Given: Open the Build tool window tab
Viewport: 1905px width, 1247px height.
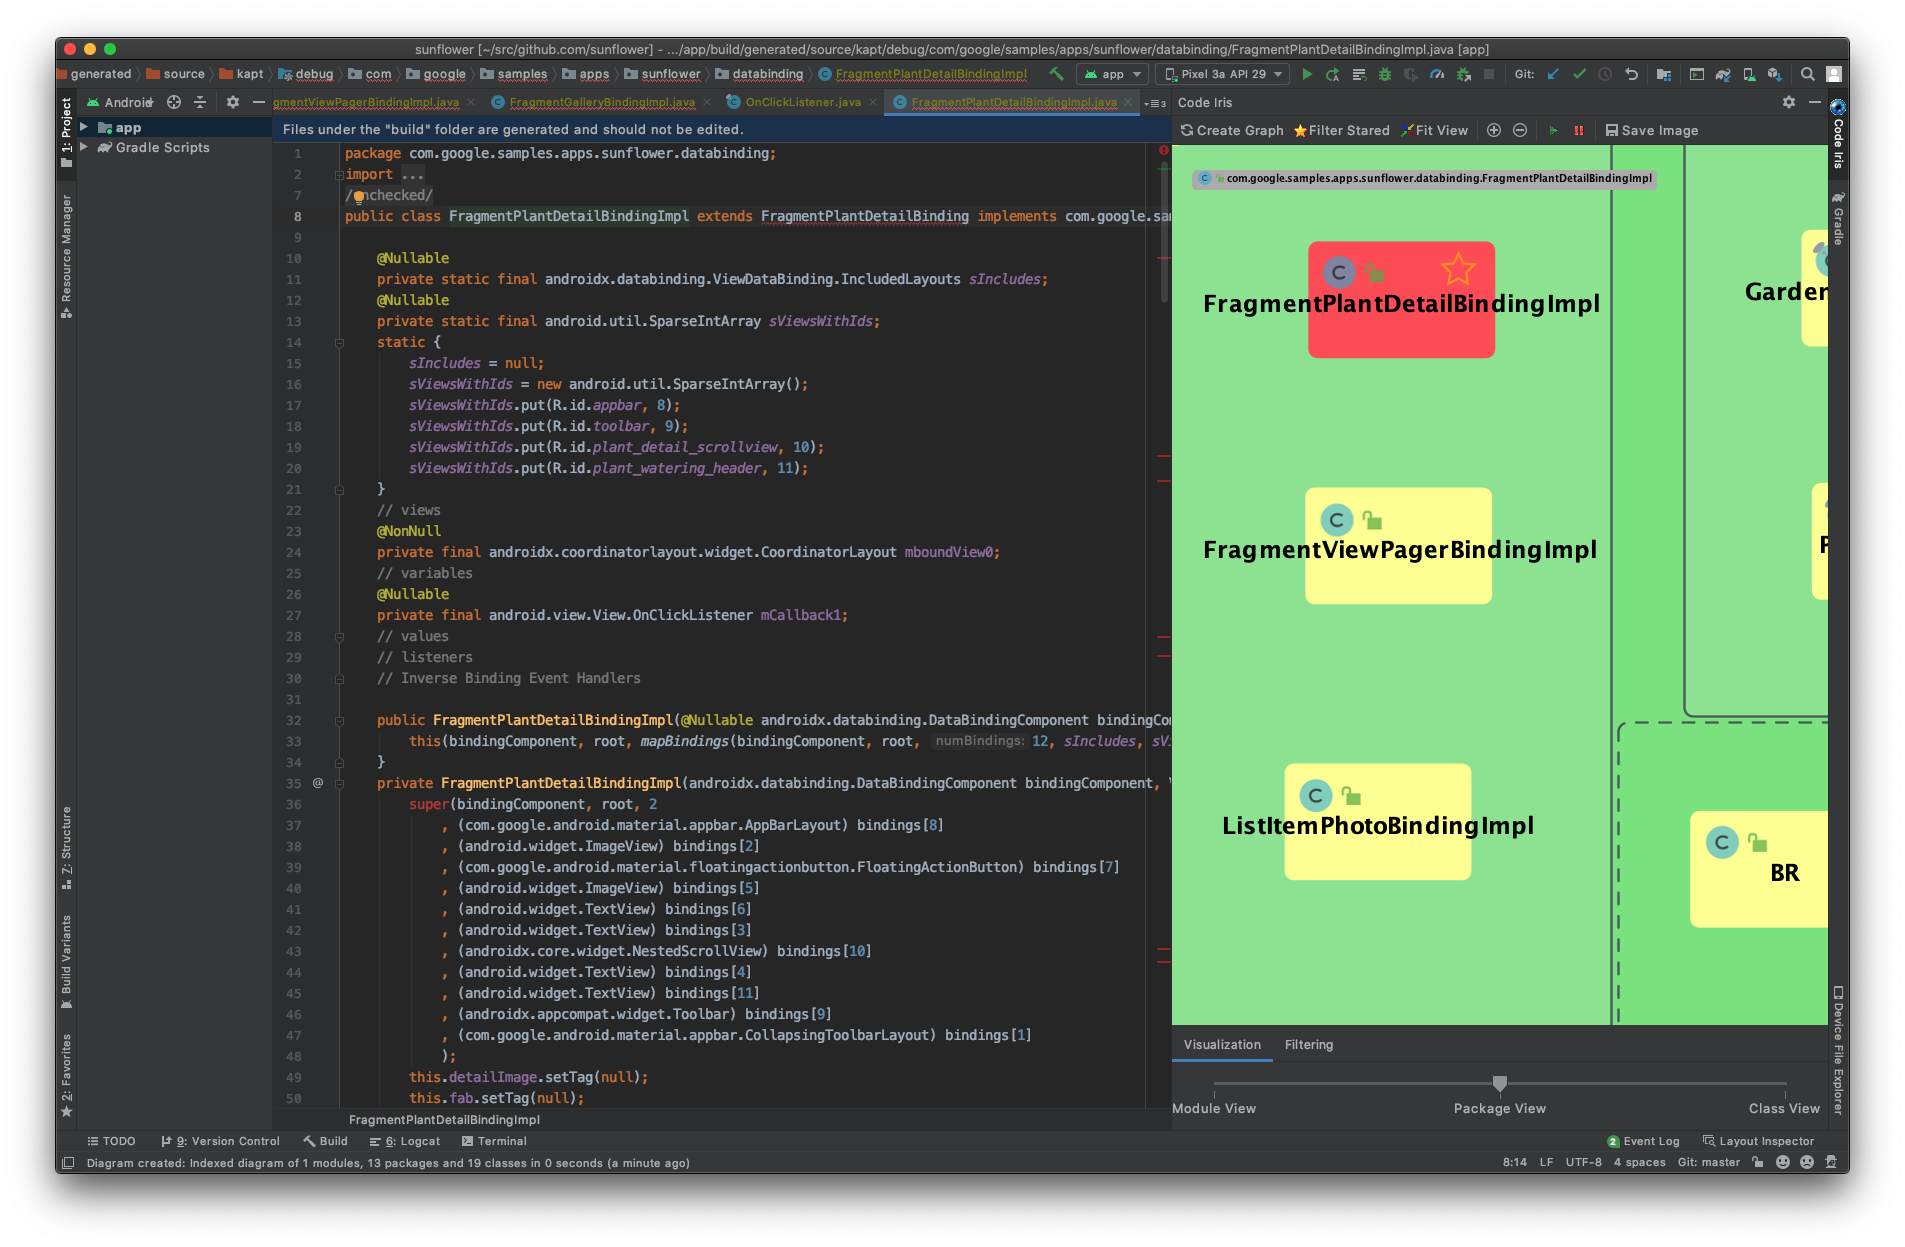Looking at the screenshot, I should (x=326, y=1141).
